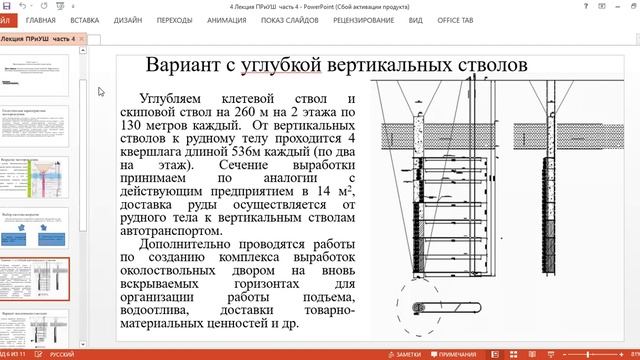Click the zoom slider handle
This screenshot has height=360, width=640.
pos(588,354)
